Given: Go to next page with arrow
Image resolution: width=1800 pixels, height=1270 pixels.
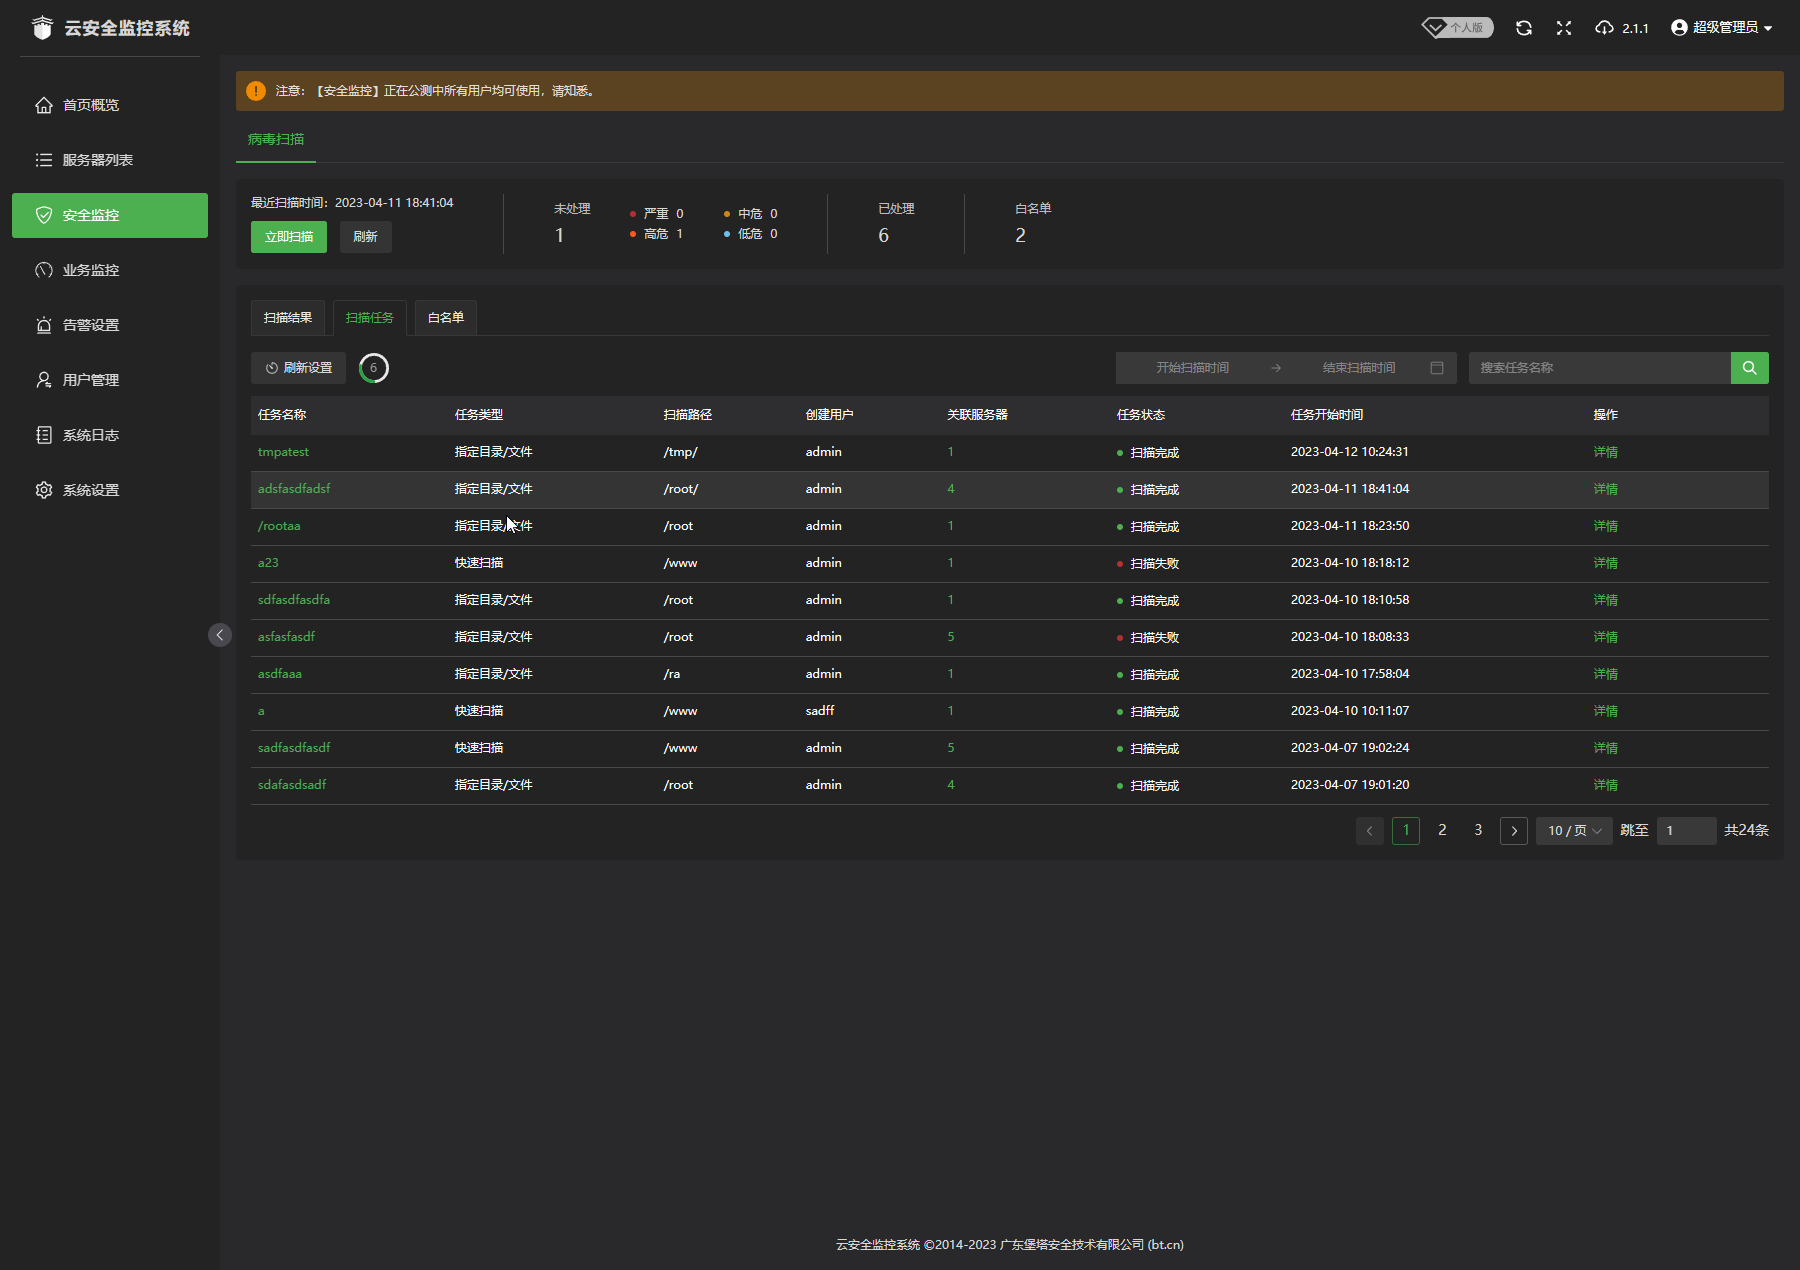Looking at the screenshot, I should pyautogui.click(x=1514, y=831).
